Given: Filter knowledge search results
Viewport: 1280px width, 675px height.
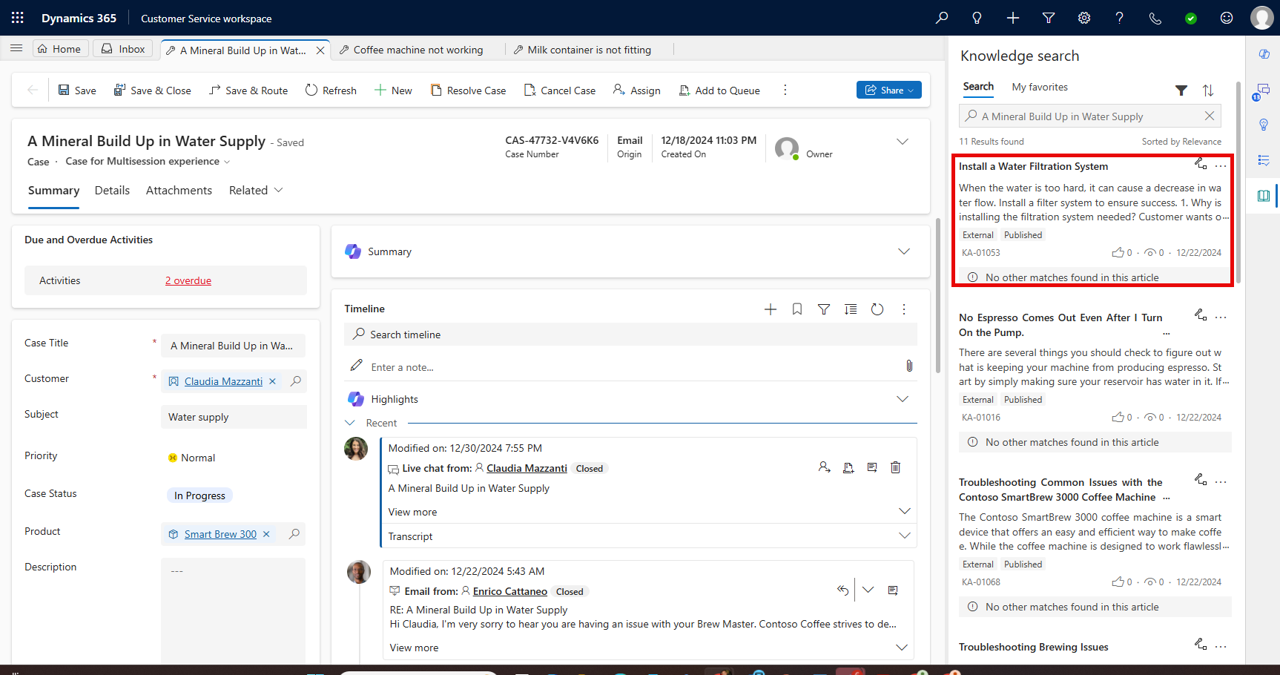Looking at the screenshot, I should click(x=1181, y=90).
